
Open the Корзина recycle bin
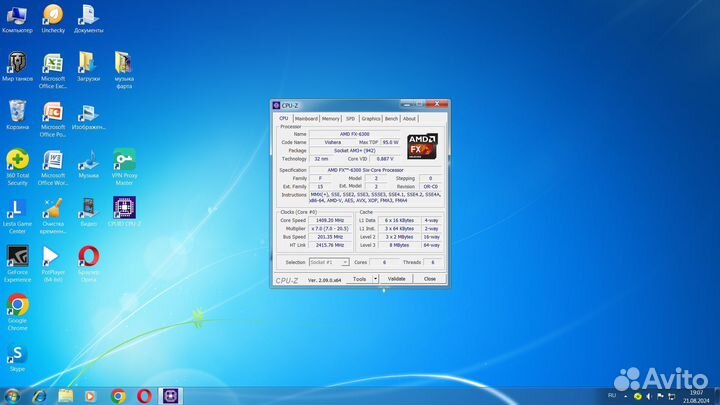17,112
